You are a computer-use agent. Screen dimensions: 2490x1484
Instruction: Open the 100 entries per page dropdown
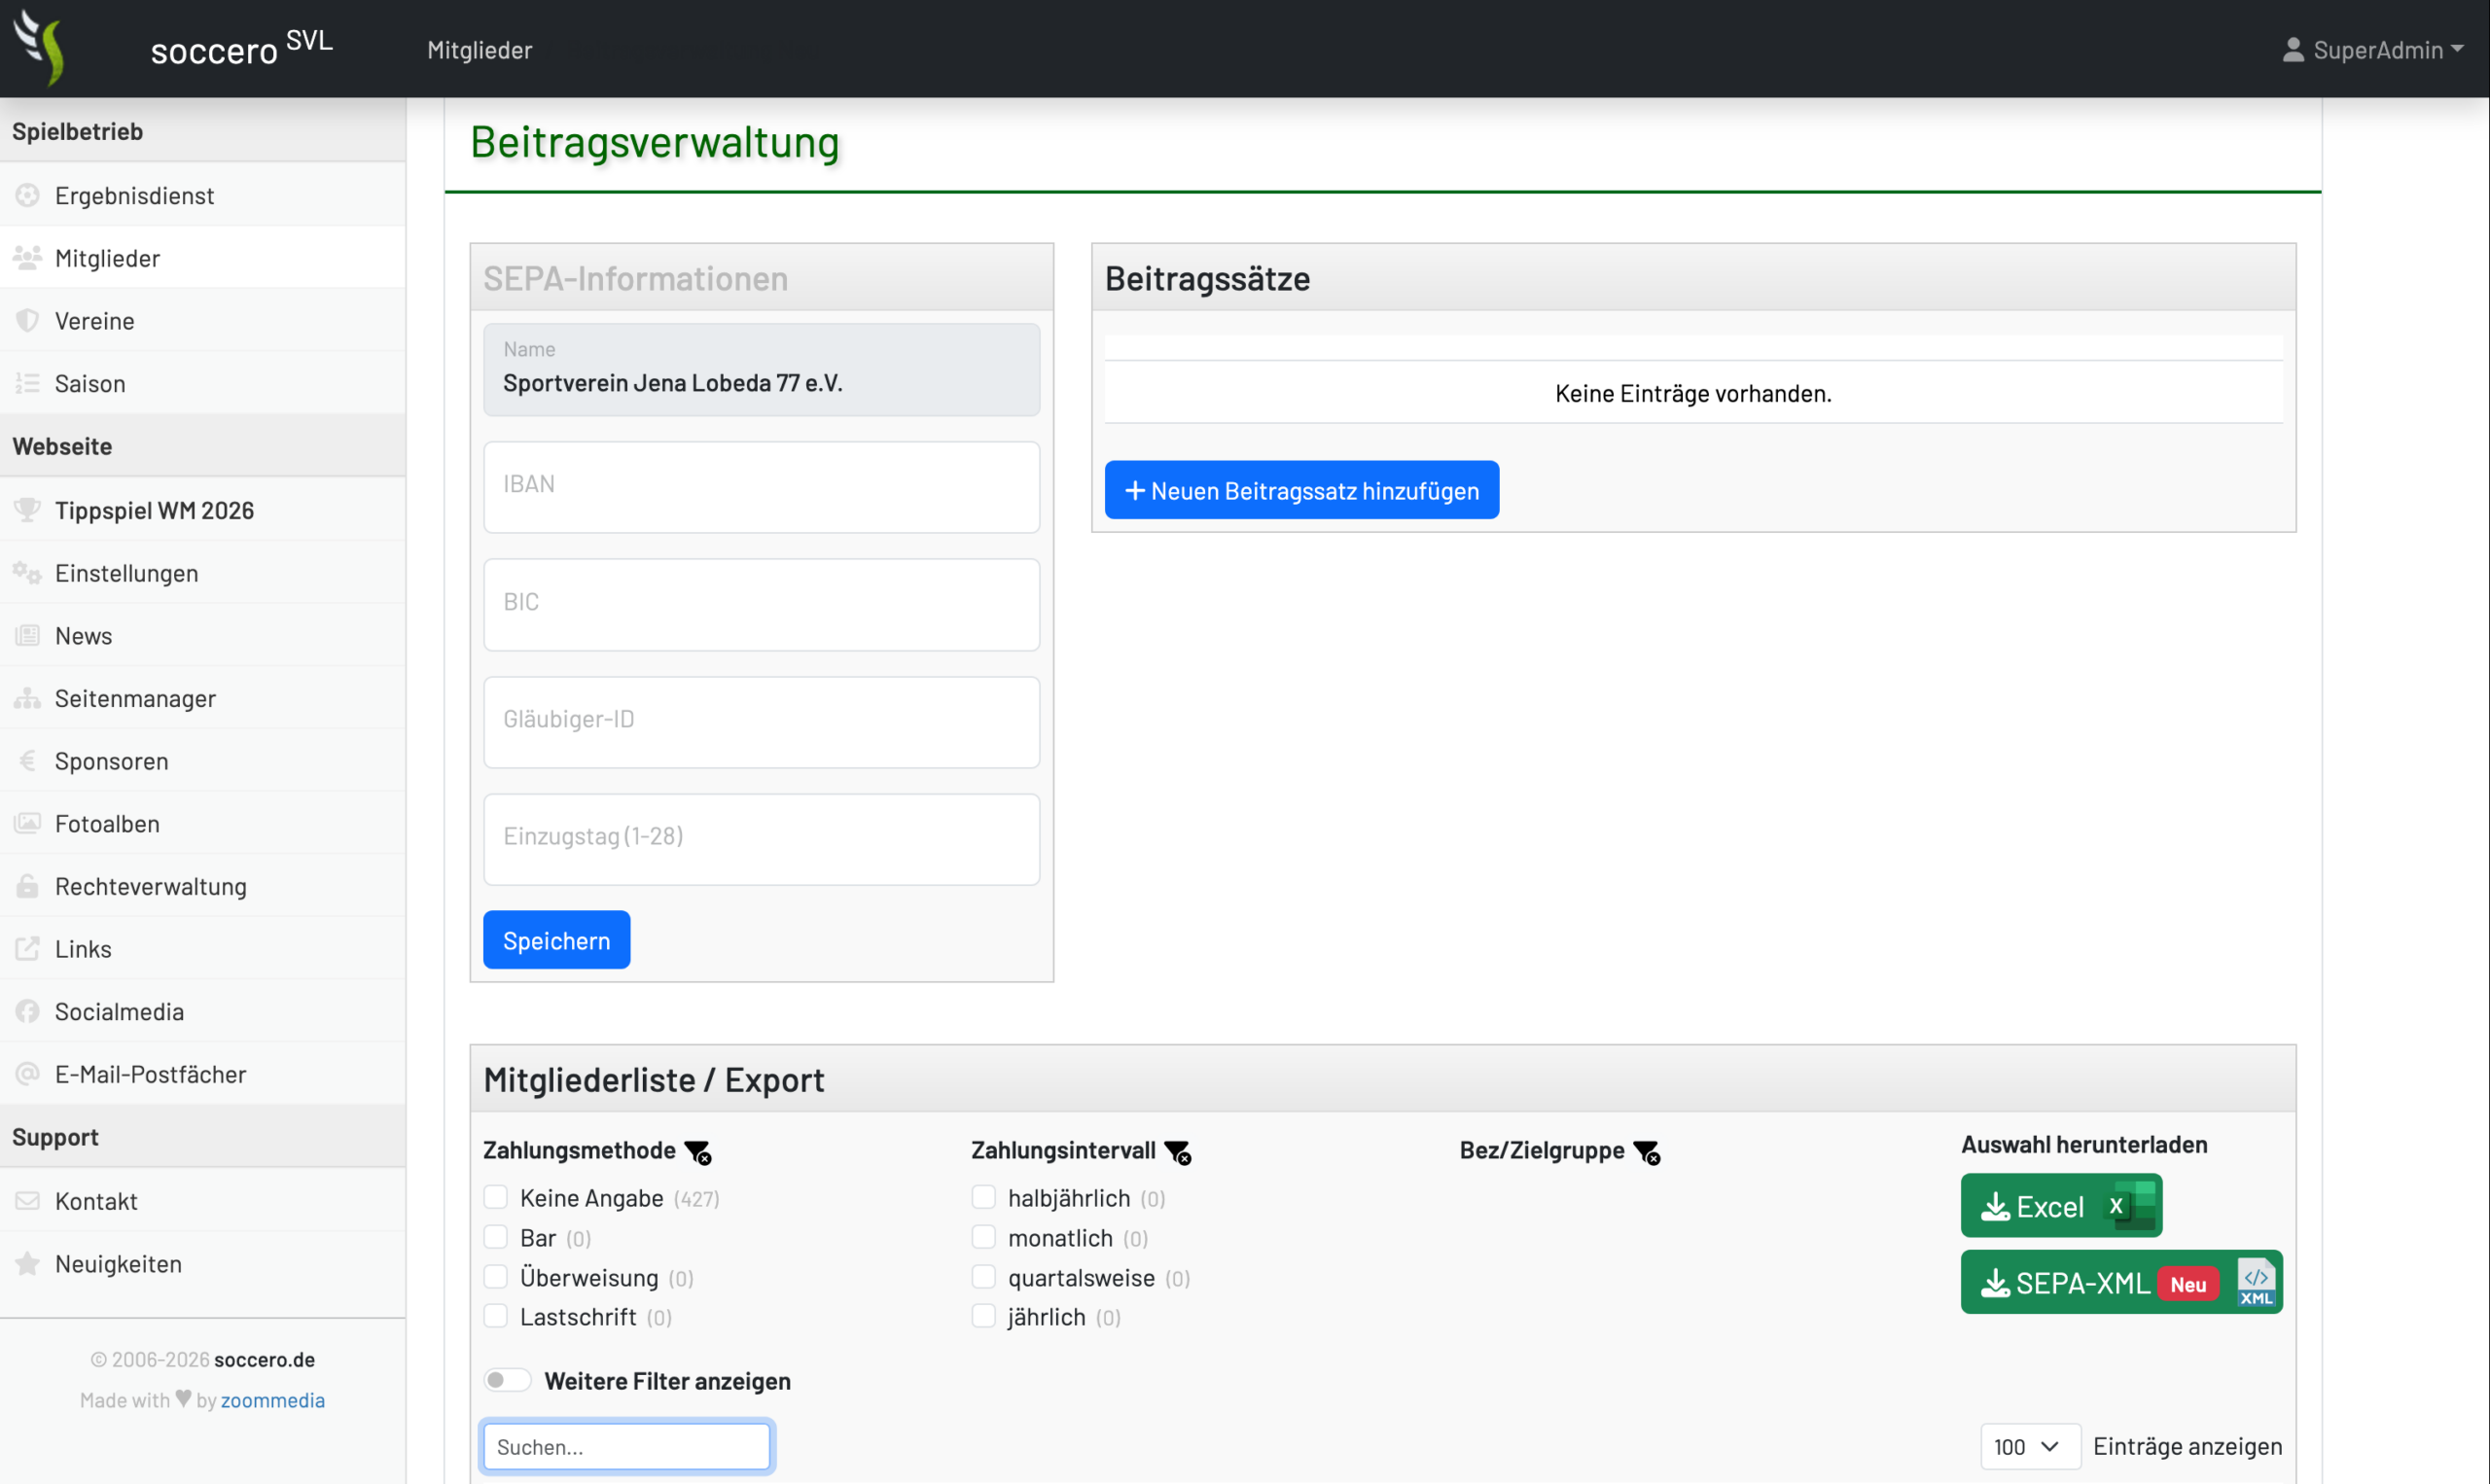point(2030,1446)
